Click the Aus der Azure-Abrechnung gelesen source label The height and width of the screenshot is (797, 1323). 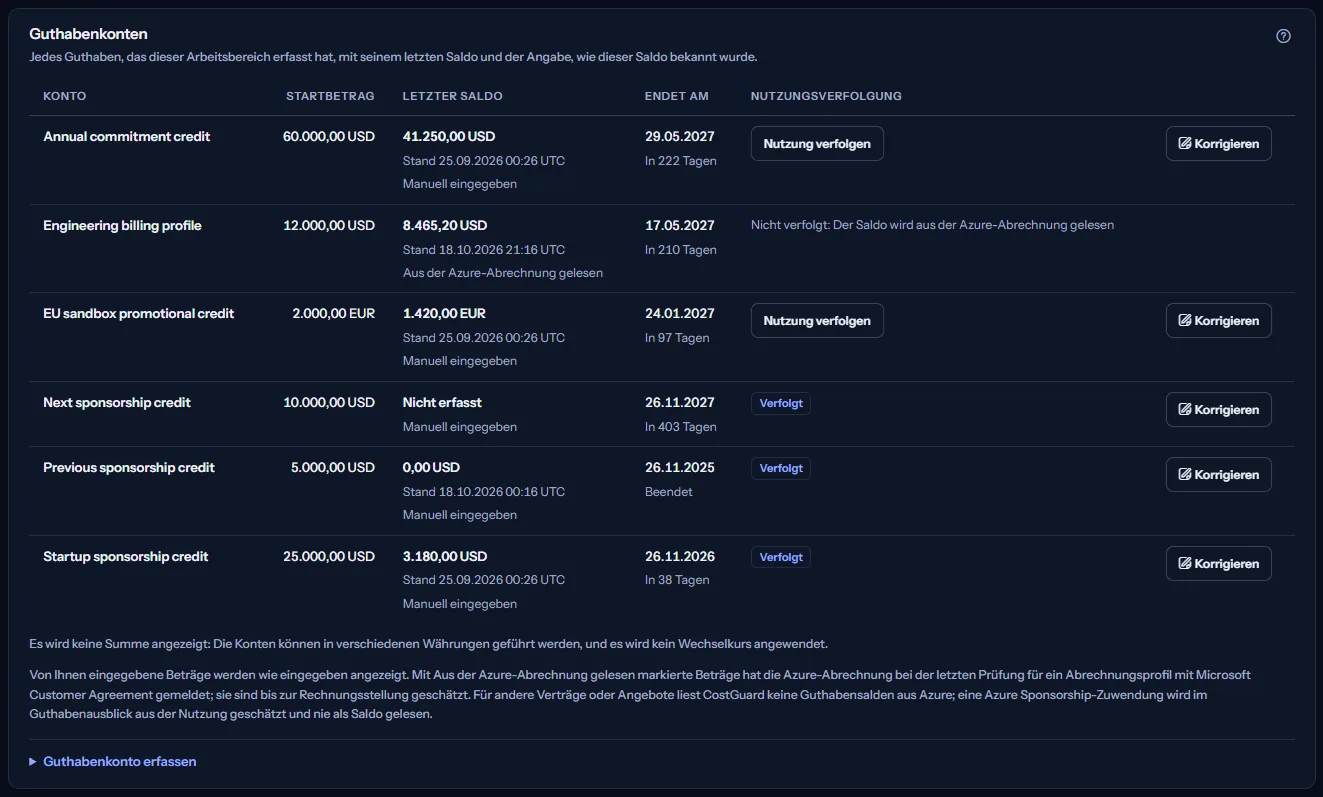(503, 273)
